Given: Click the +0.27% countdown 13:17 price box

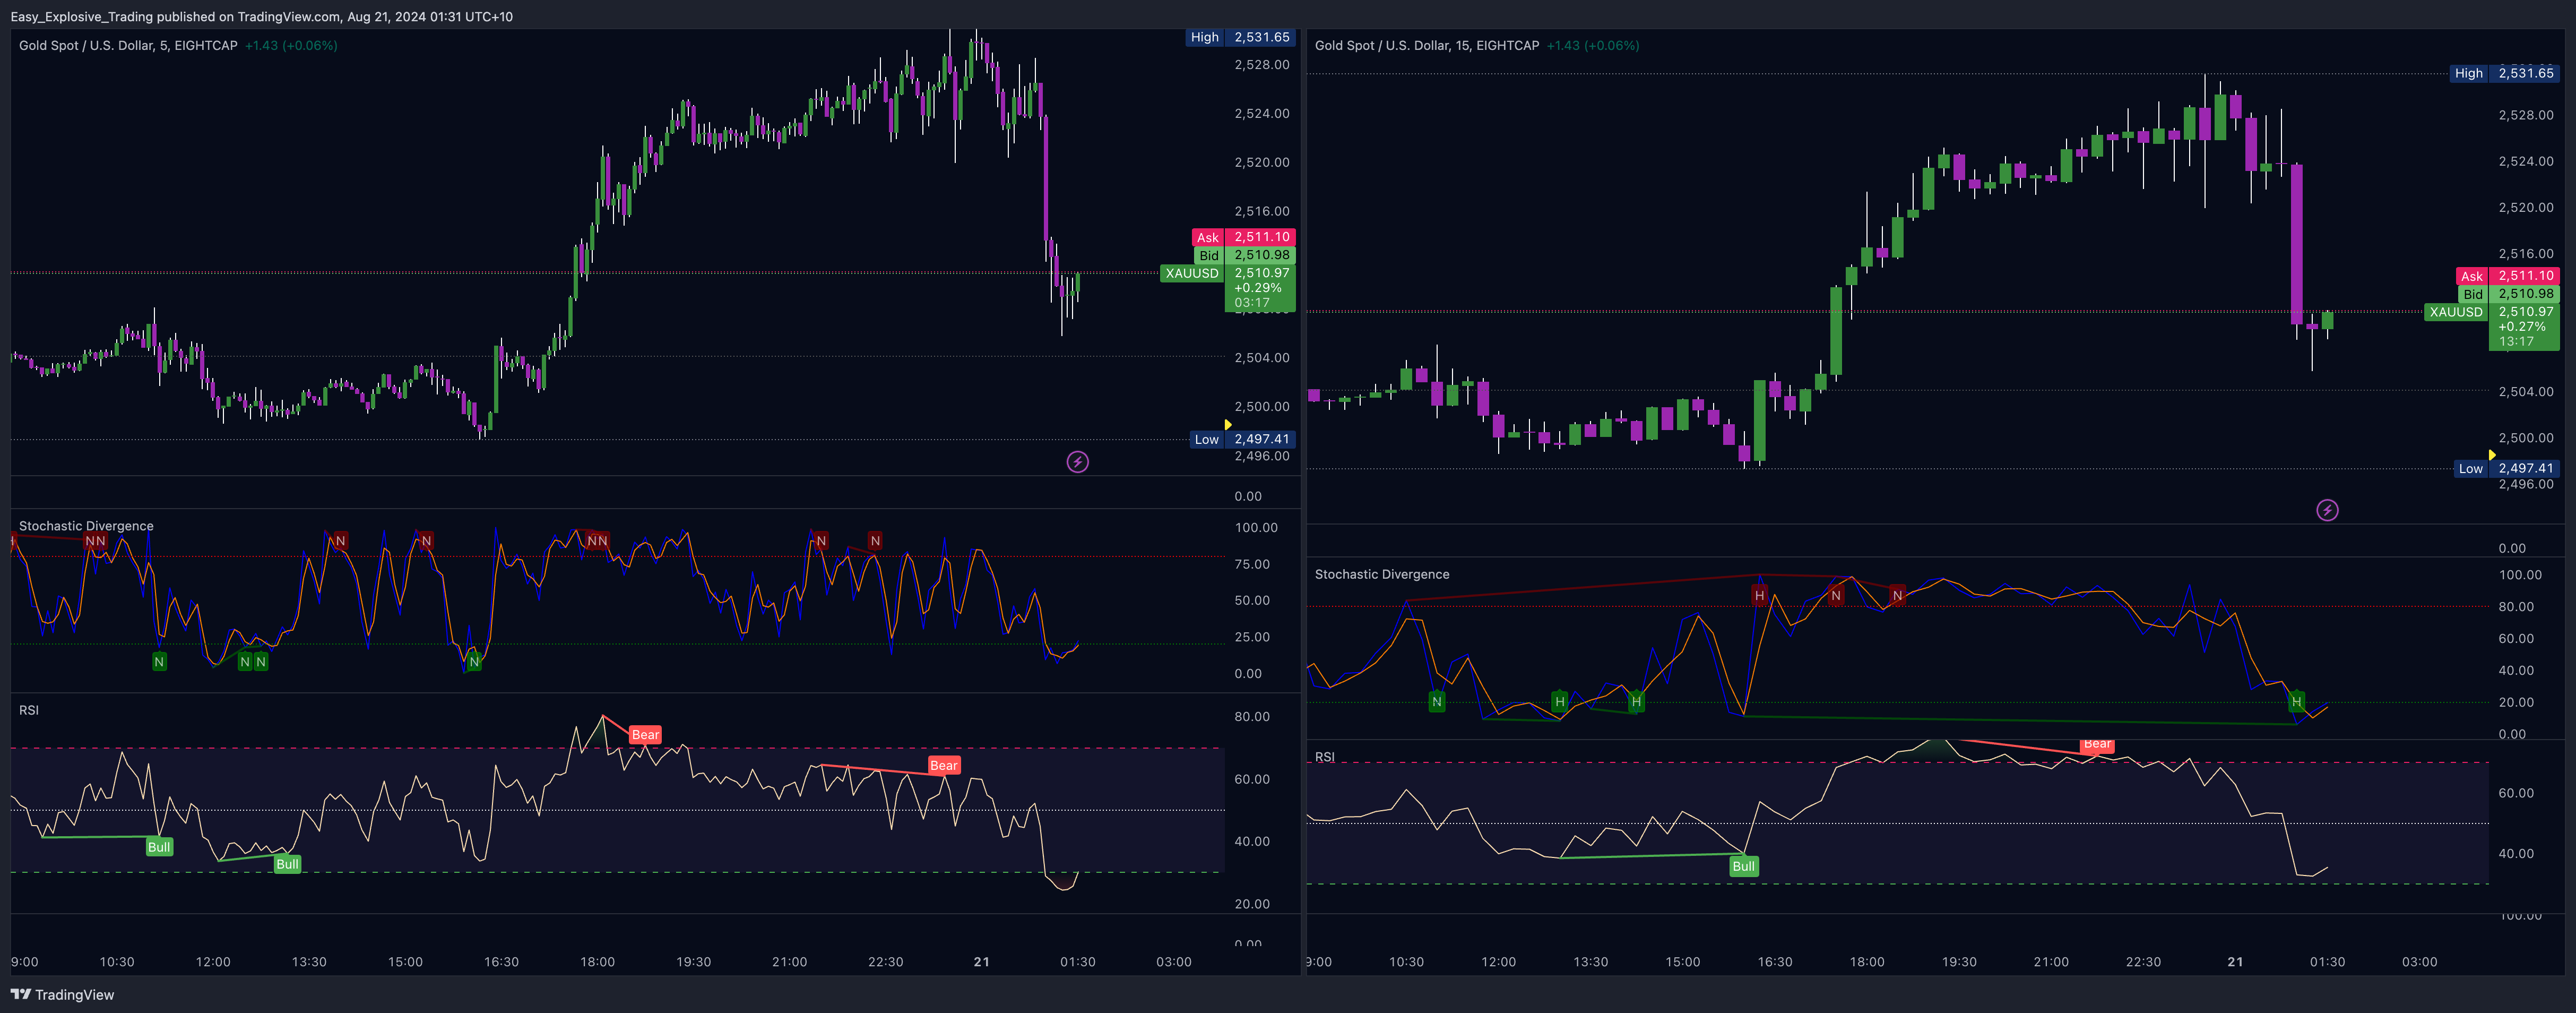Looking at the screenshot, I should 2524,327.
